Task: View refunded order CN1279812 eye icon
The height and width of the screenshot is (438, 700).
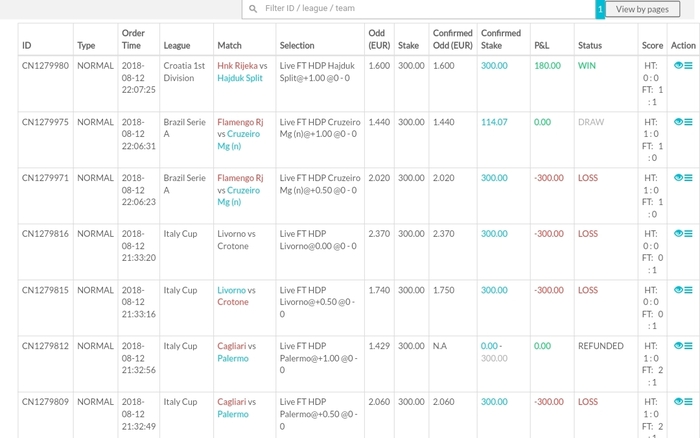Action: (678, 346)
